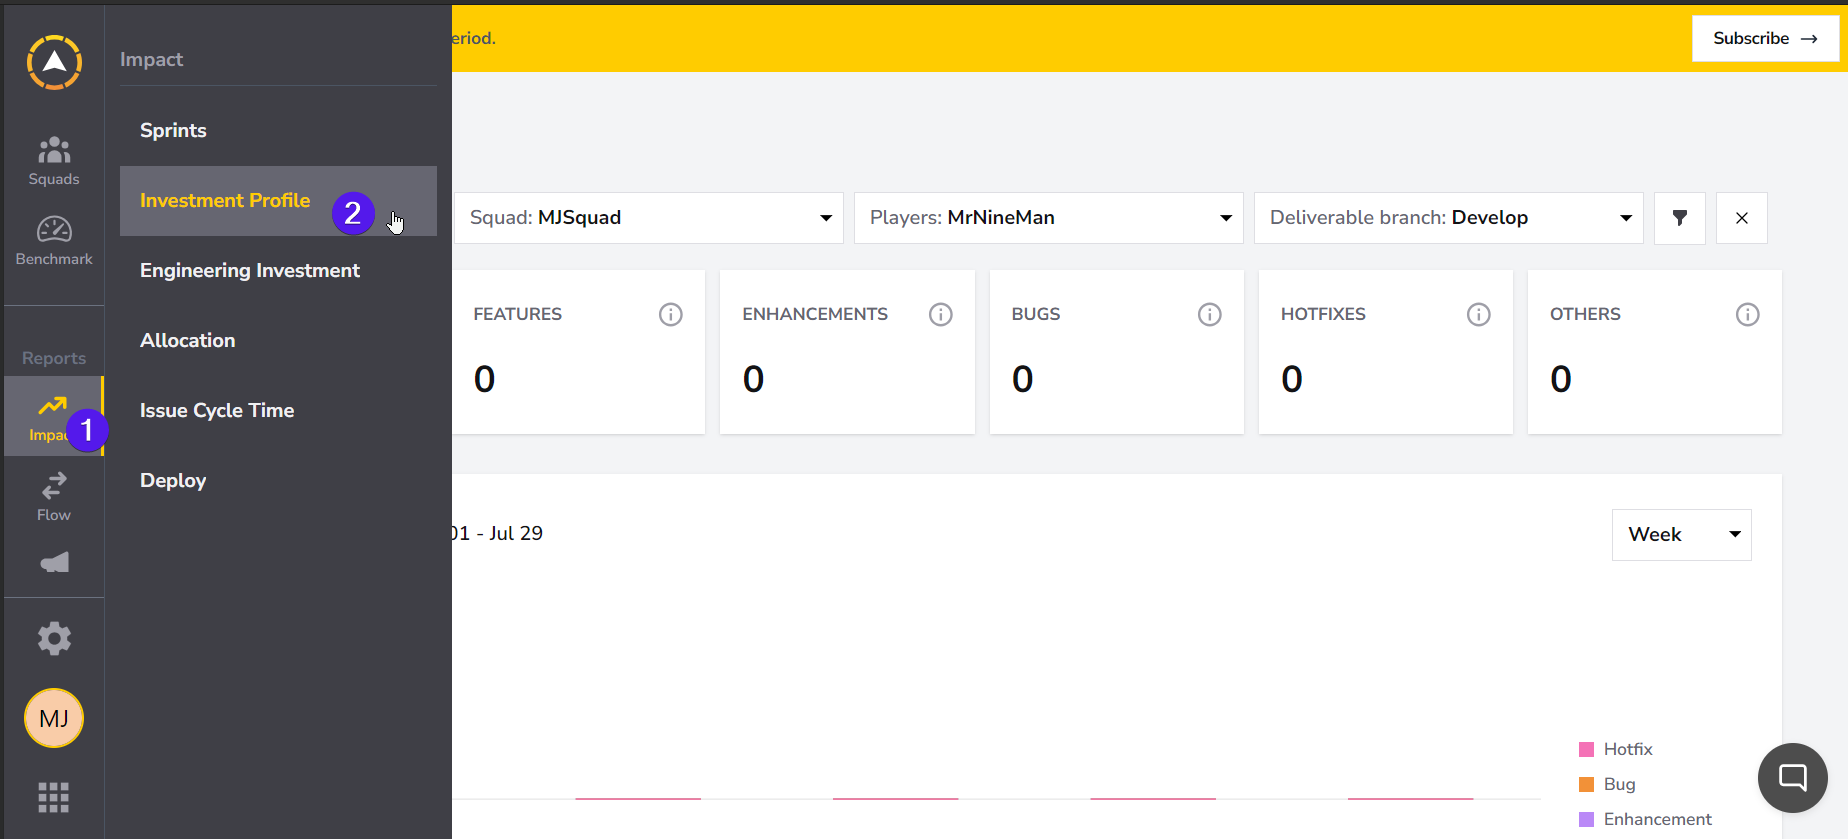Select Sprints in the Impact menu

click(x=278, y=131)
